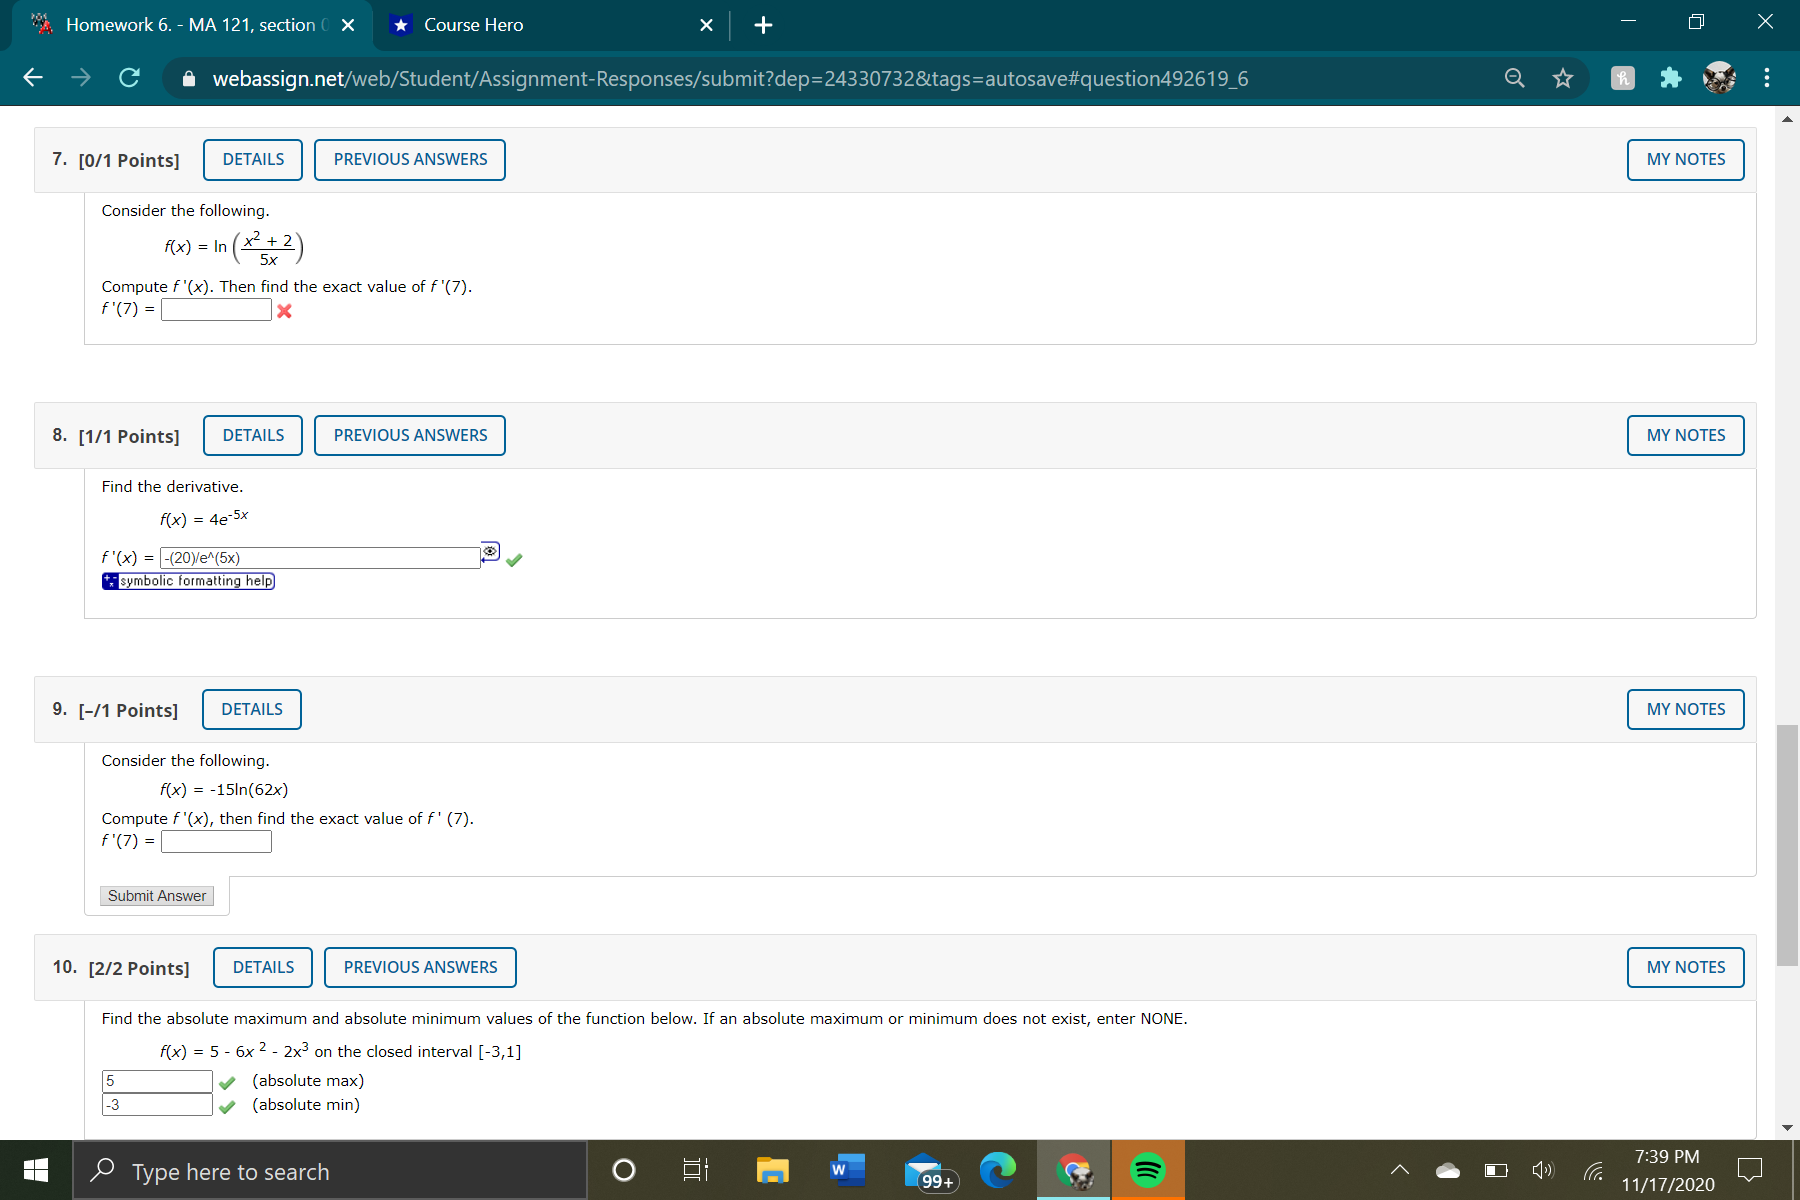1800x1200 pixels.
Task: Click the f'(7) answer box in question 9
Action: (216, 842)
